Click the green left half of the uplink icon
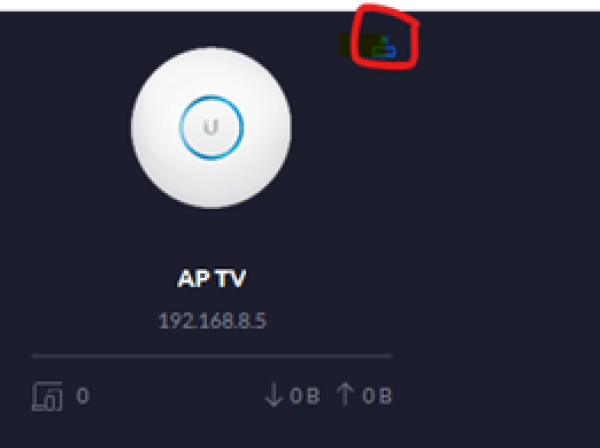Screen dimensions: 600x448 tap(379, 49)
